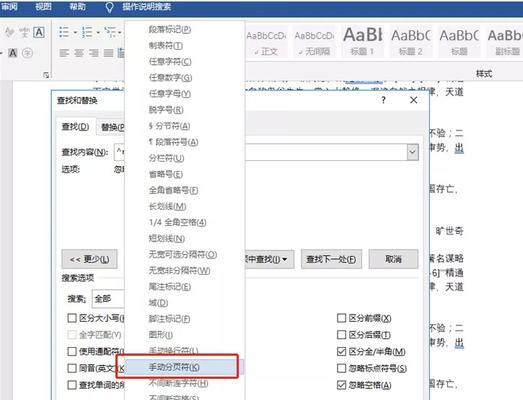Uncheck the 区分全/半角 checkbox
Screen dimensions: 523x400
[341, 351]
